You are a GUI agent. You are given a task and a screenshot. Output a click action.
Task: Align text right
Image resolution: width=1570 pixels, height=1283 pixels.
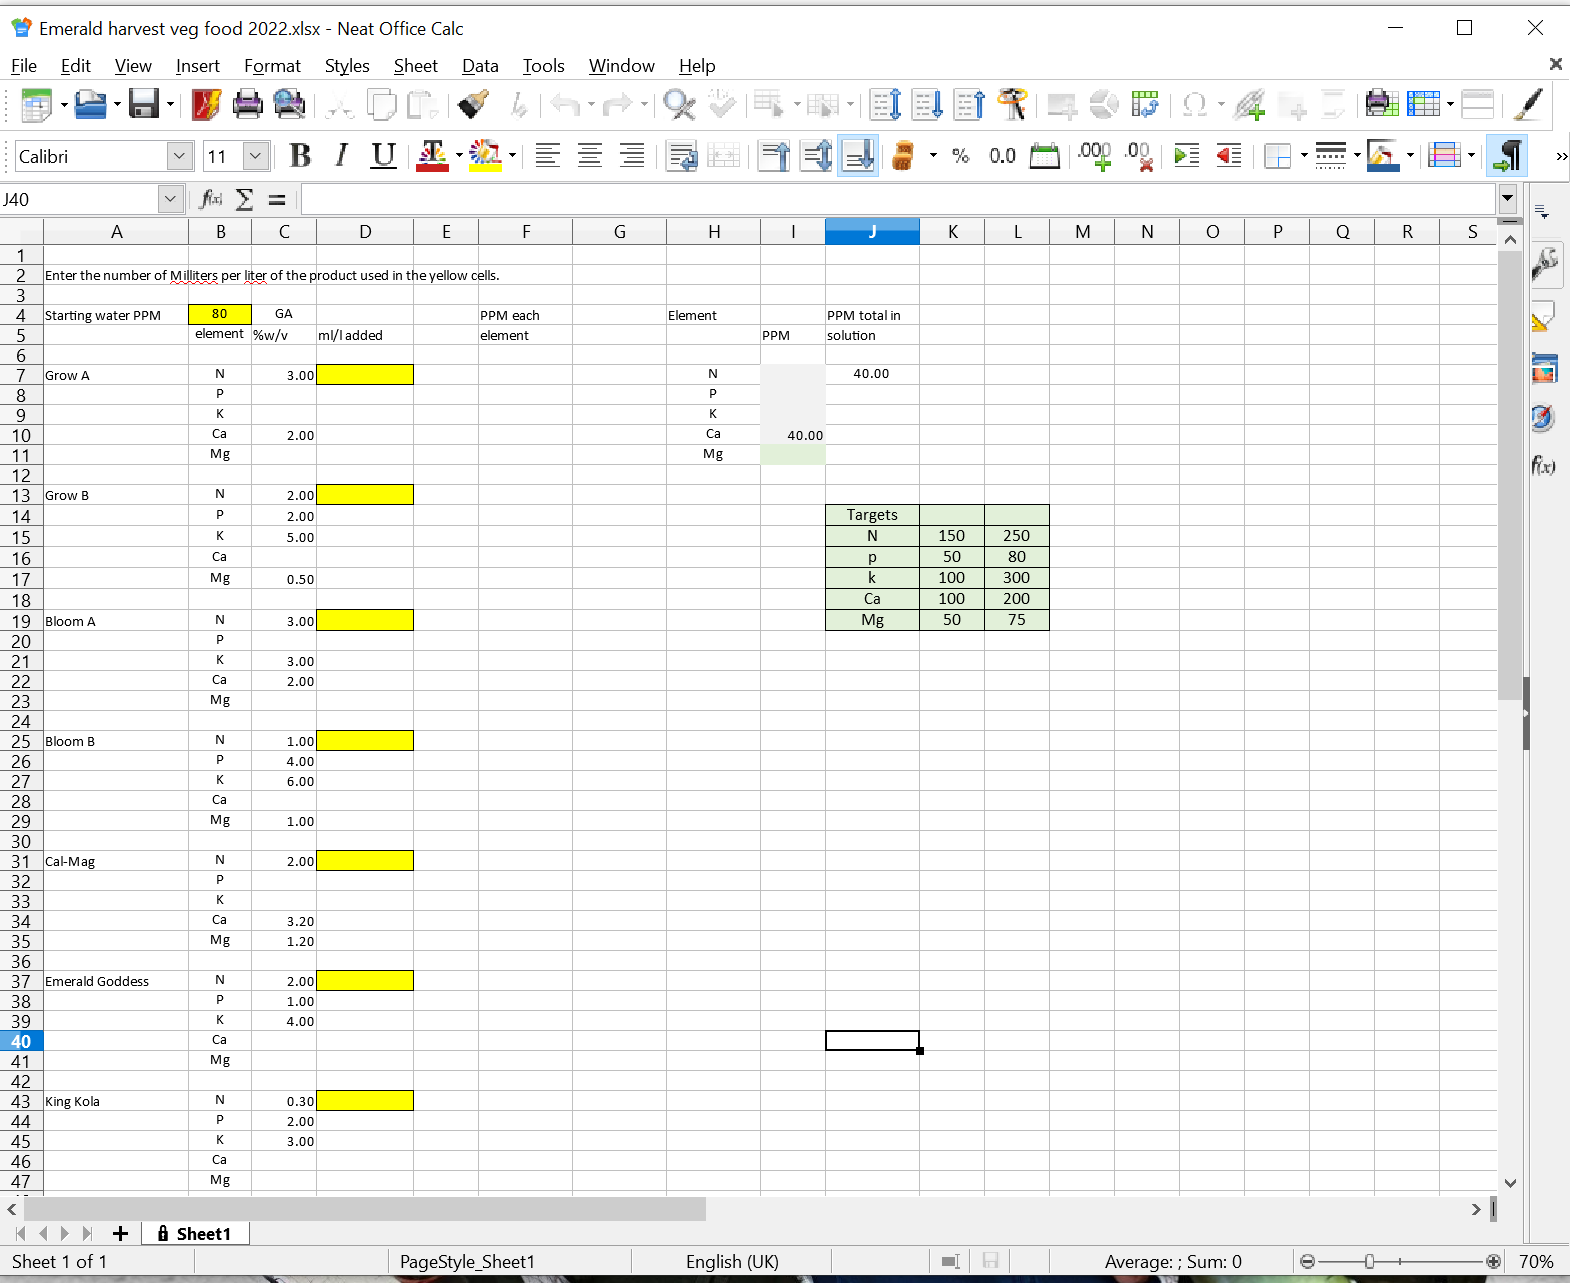pos(632,156)
